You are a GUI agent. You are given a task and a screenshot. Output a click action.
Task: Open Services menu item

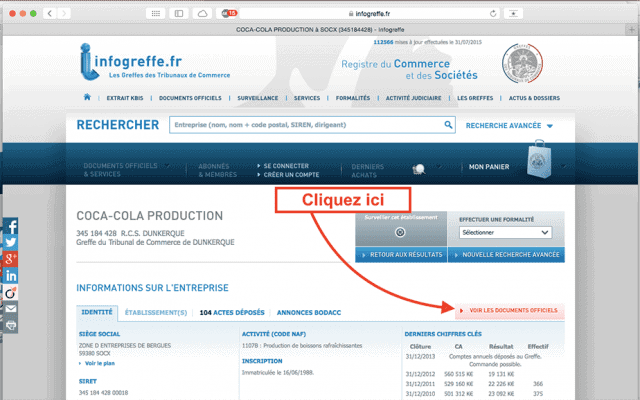307,98
